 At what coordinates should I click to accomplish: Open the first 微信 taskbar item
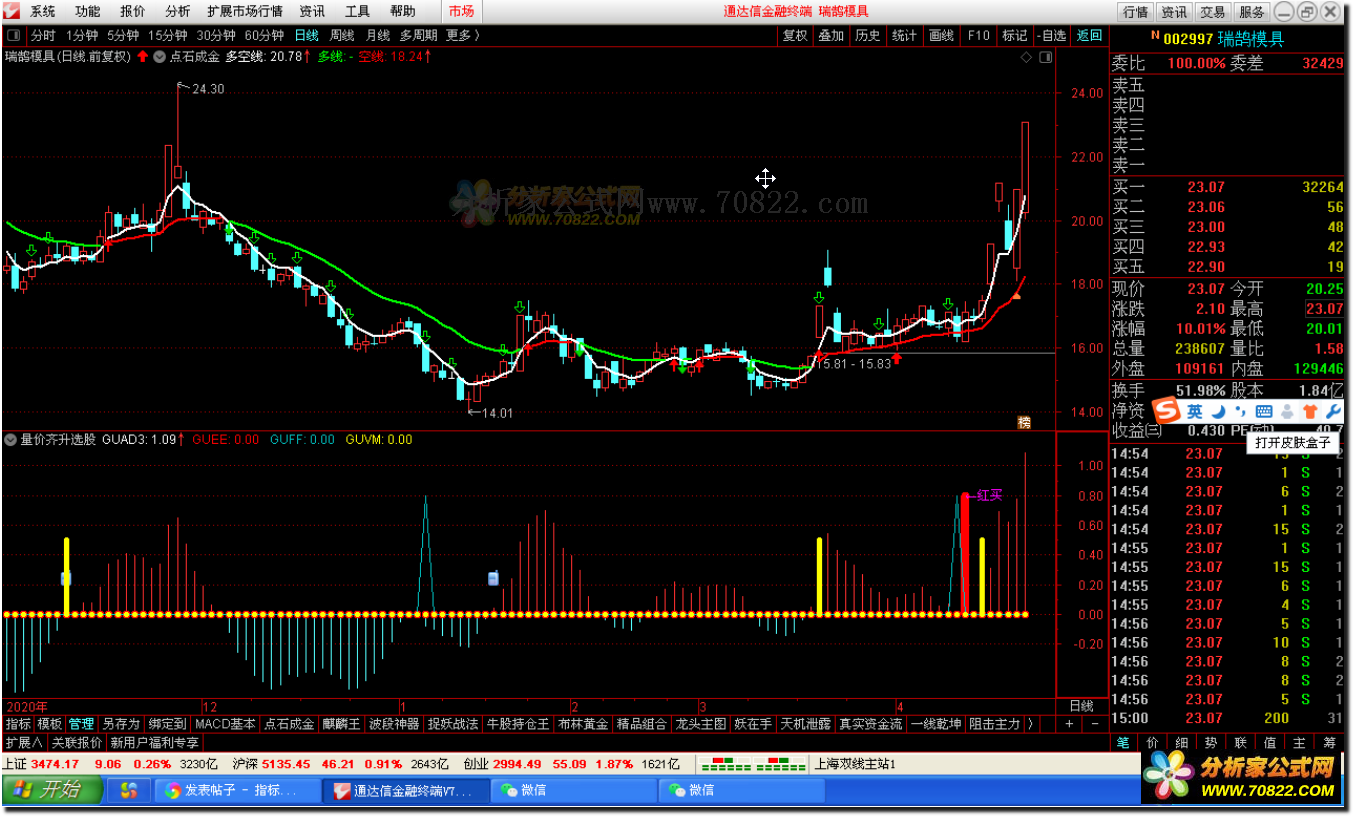point(574,790)
